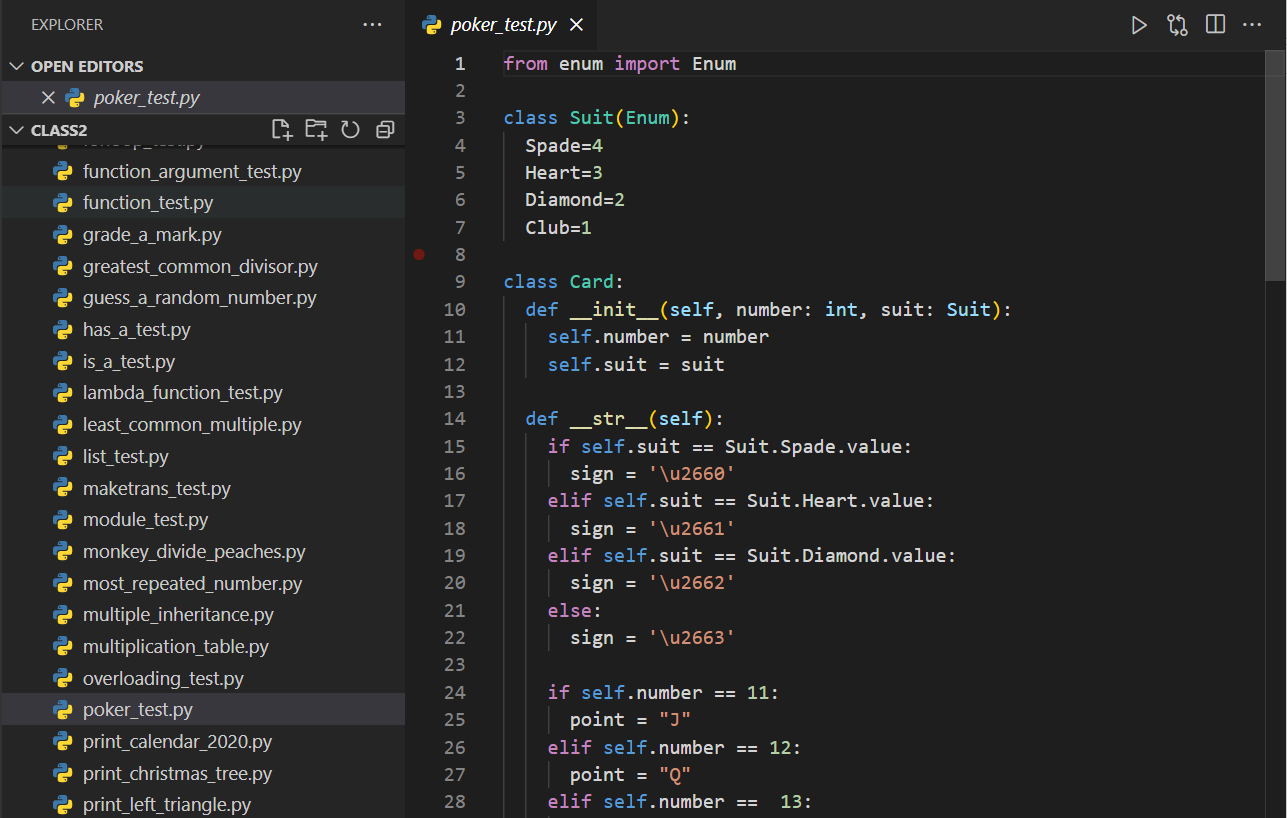Toggle the breakpoint on line 8
This screenshot has height=818, width=1287.
[419, 255]
